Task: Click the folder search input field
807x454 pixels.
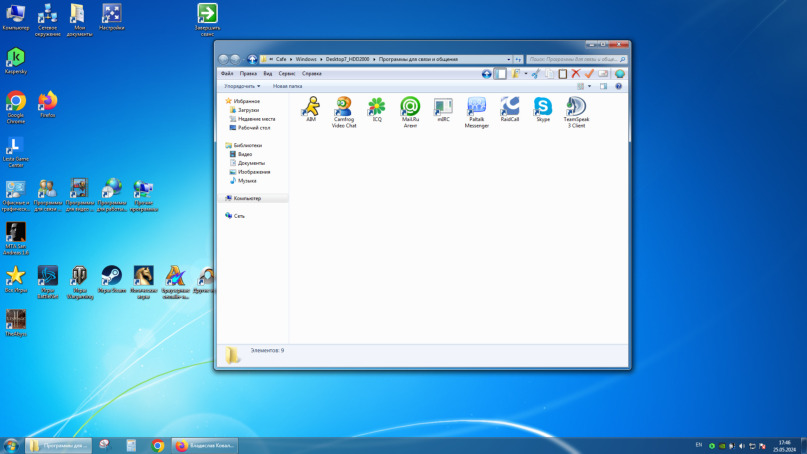Action: [572, 59]
